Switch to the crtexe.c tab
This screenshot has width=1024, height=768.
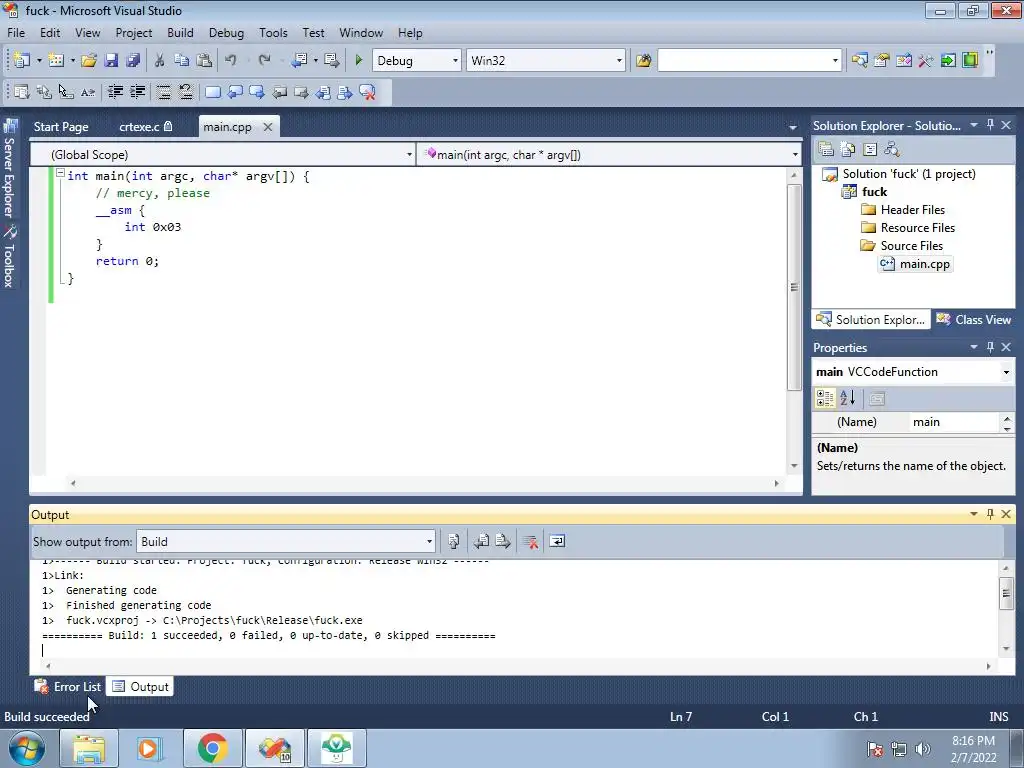click(x=145, y=127)
